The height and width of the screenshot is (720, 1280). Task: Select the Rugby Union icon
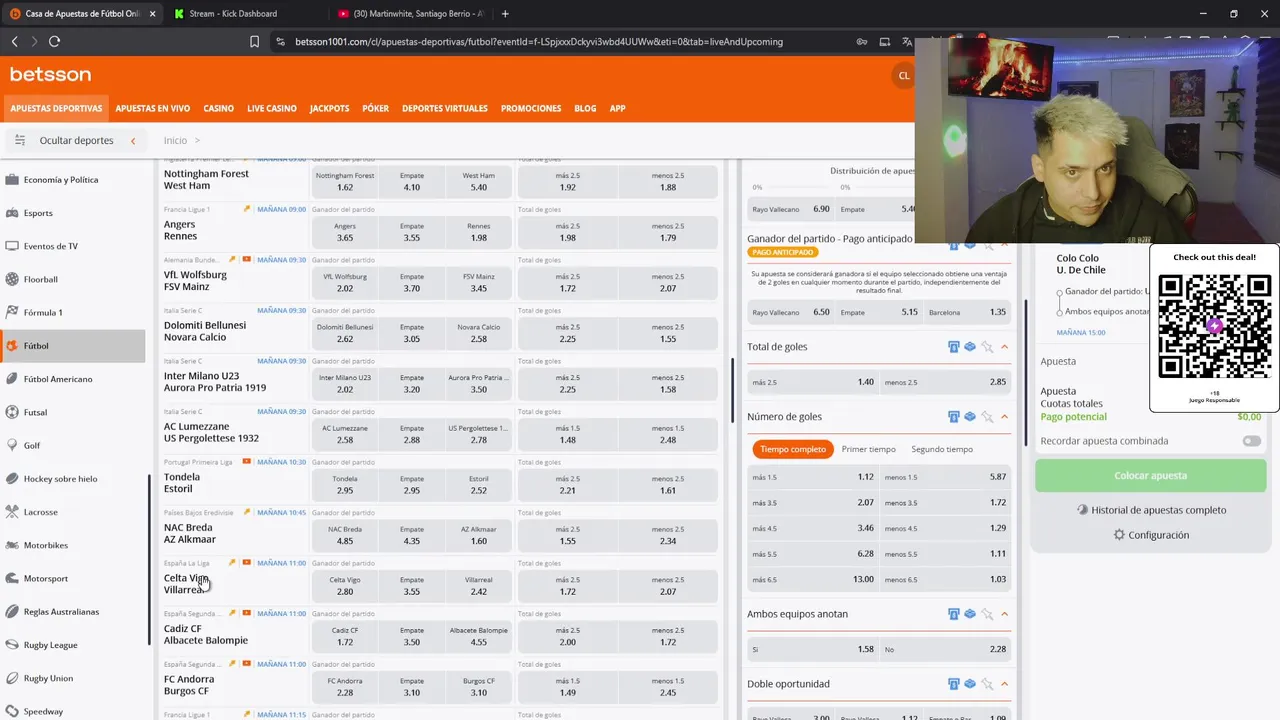(x=12, y=678)
